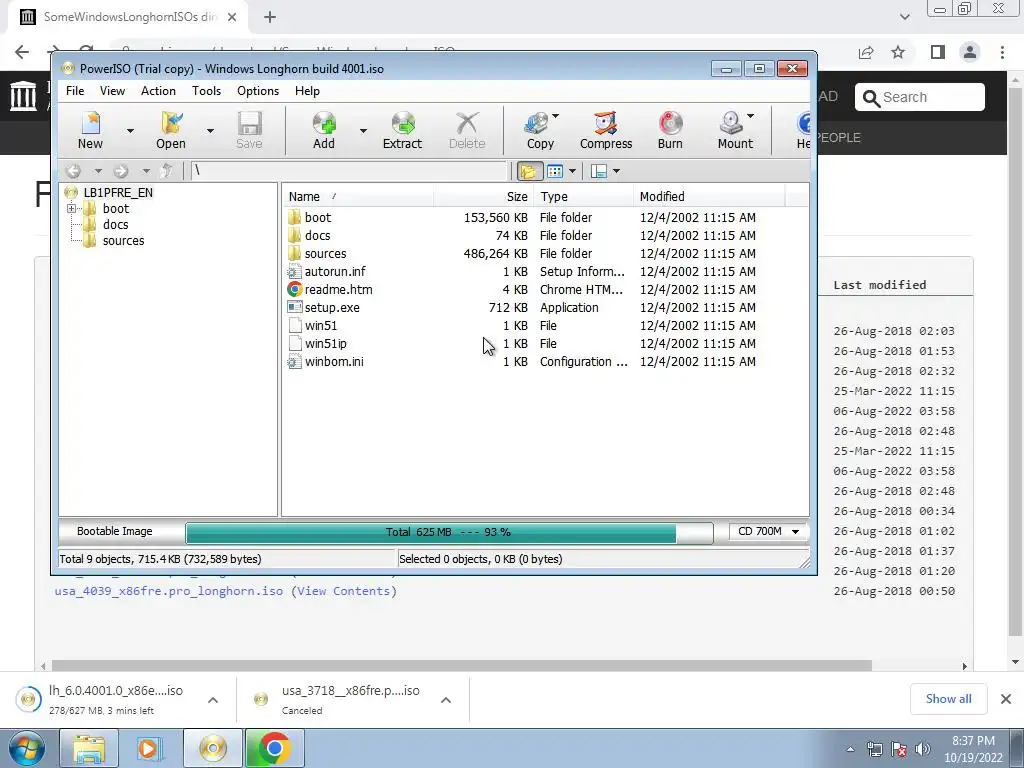1024x768 pixels.
Task: Click the Extract toolbar icon
Action: (402, 131)
